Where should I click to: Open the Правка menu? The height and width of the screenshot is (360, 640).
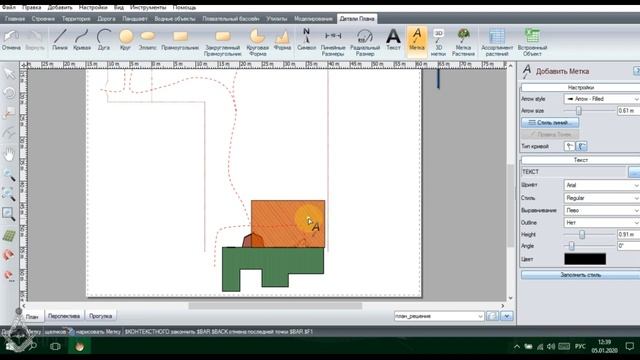coord(31,7)
